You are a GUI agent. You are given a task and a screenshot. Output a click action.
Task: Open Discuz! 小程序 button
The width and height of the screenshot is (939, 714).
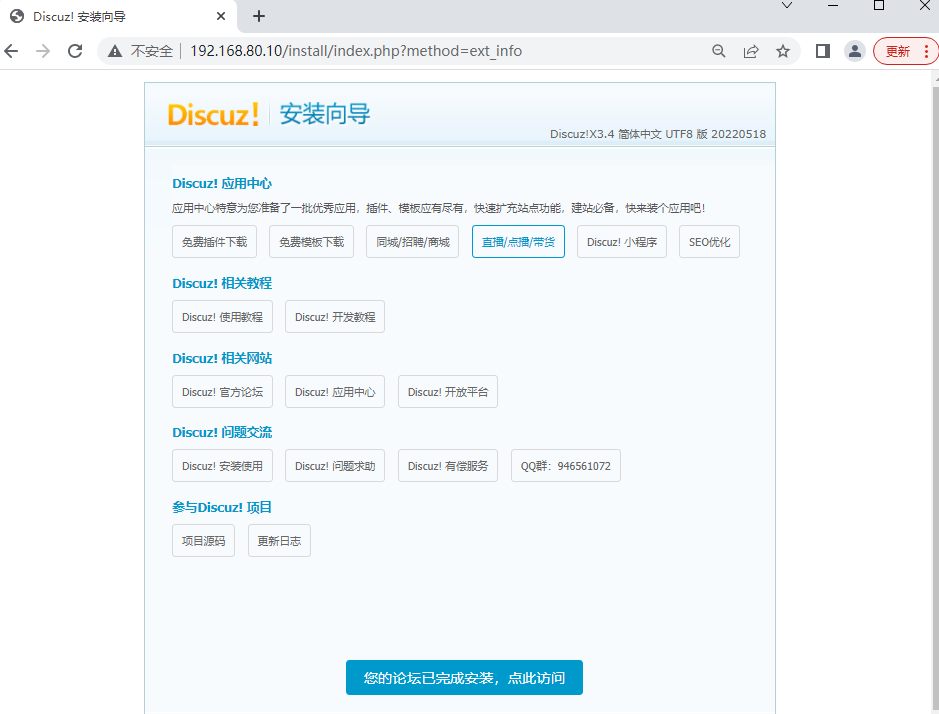tap(622, 242)
